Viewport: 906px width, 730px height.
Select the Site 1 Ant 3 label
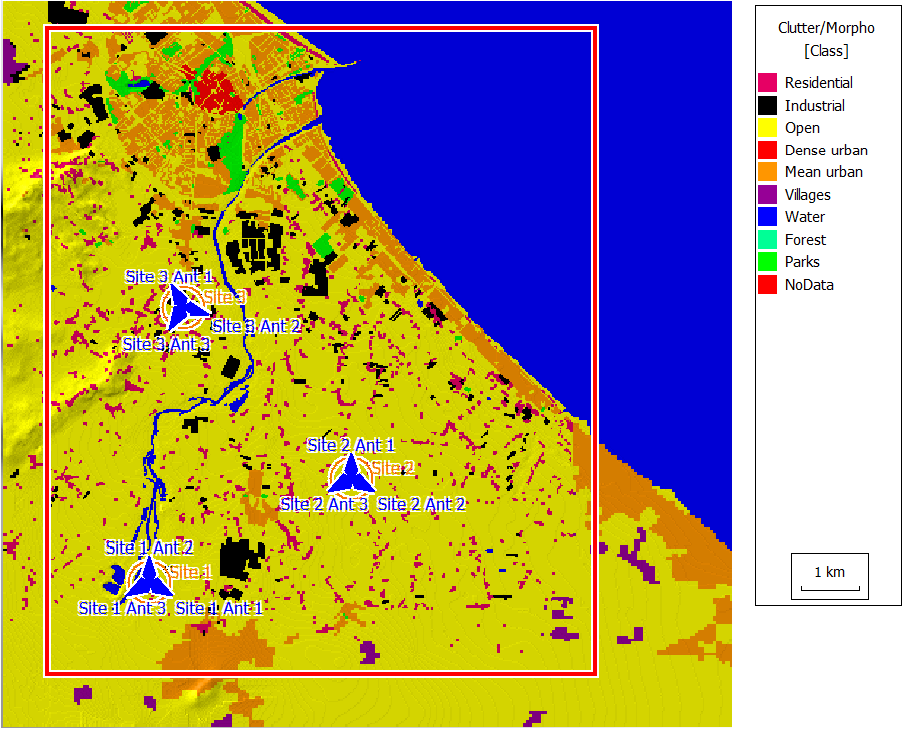click(122, 607)
